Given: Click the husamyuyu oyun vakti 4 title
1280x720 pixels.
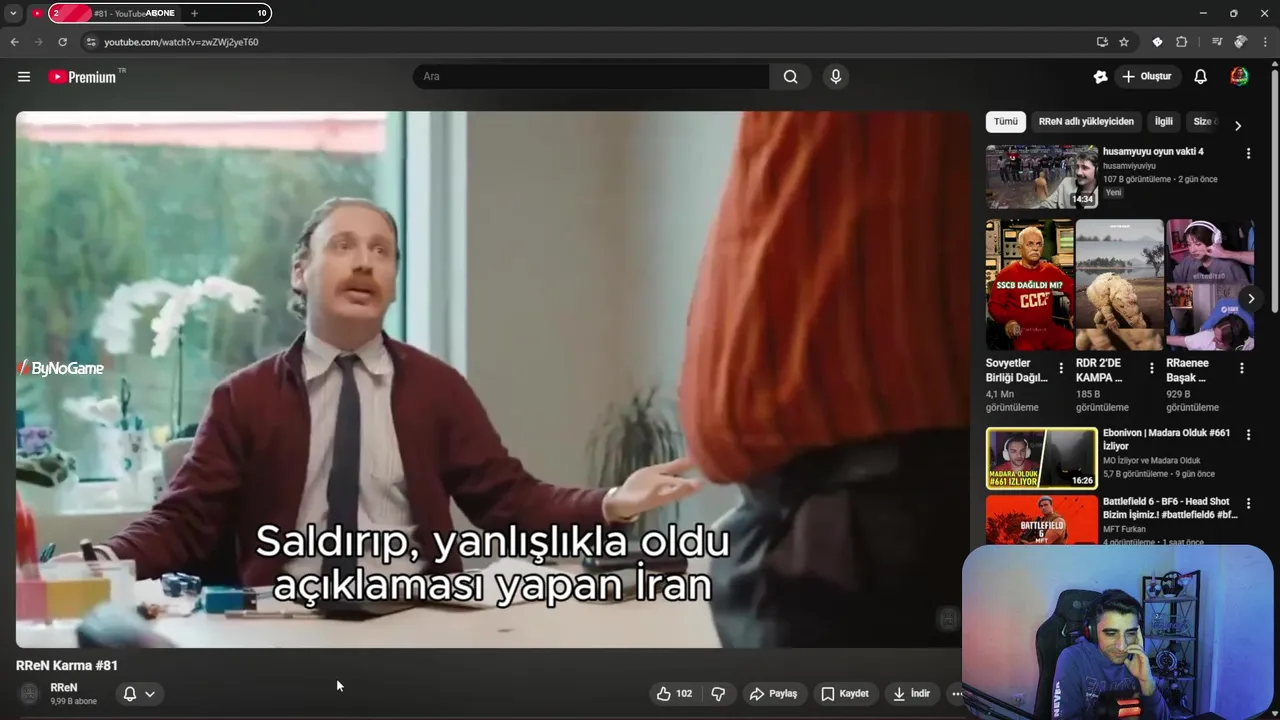Looking at the screenshot, I should (x=1153, y=152).
